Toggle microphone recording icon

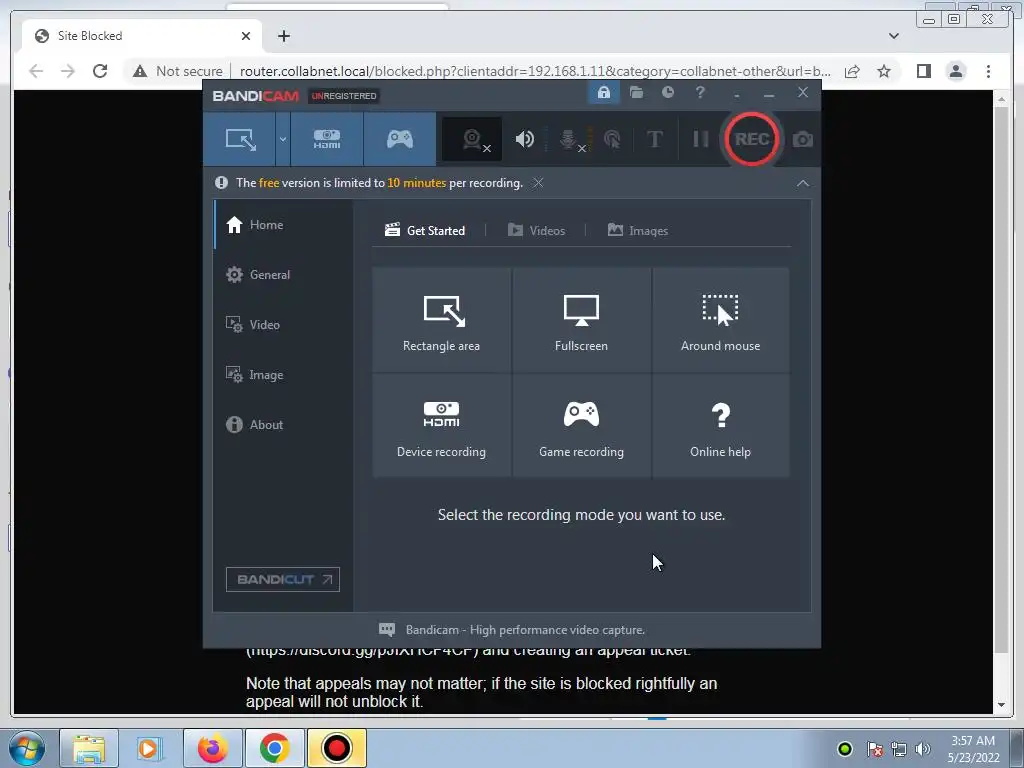pyautogui.click(x=569, y=139)
